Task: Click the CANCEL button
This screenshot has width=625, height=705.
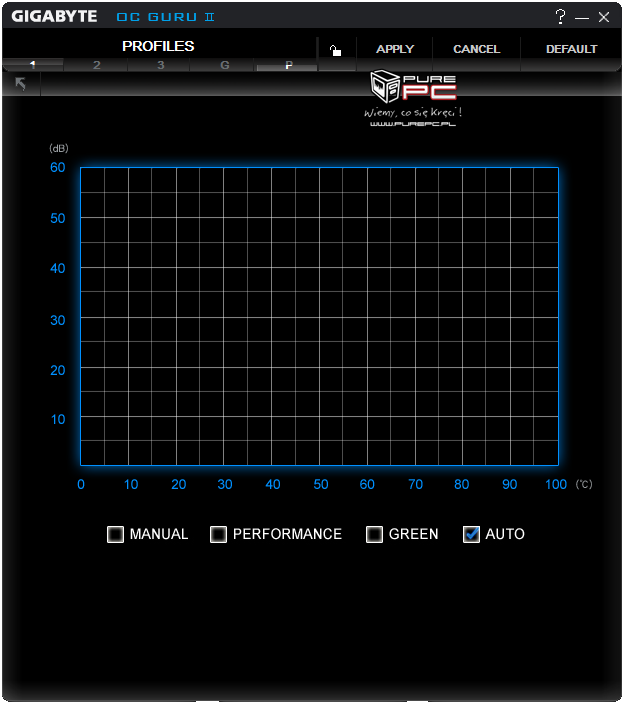Action: point(477,49)
